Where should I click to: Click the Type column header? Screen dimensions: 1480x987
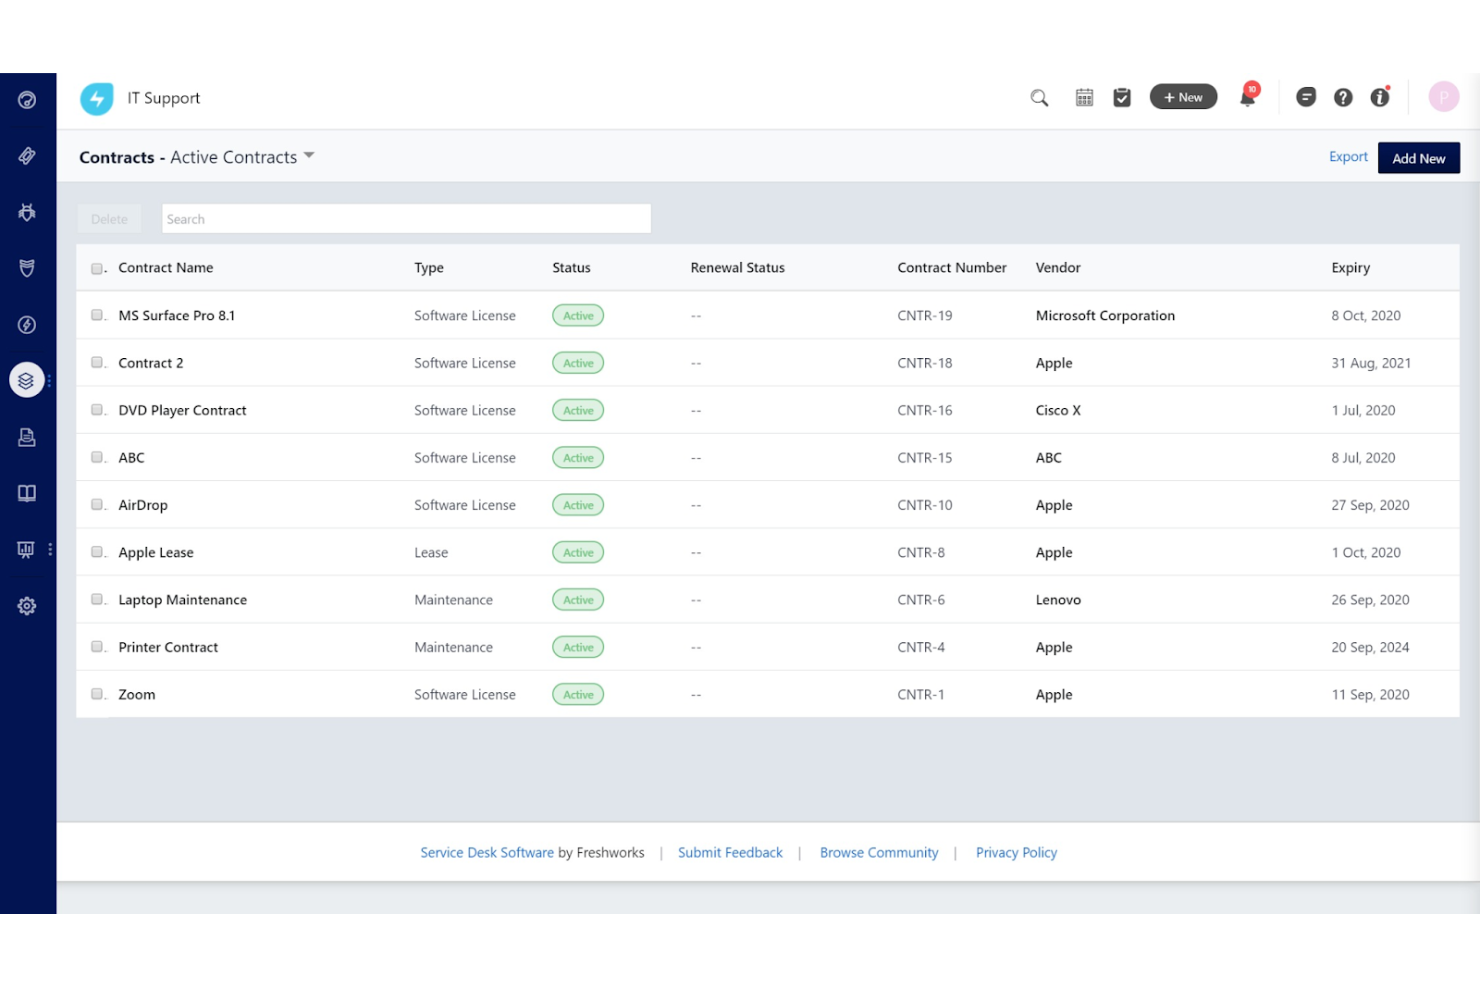(x=429, y=268)
